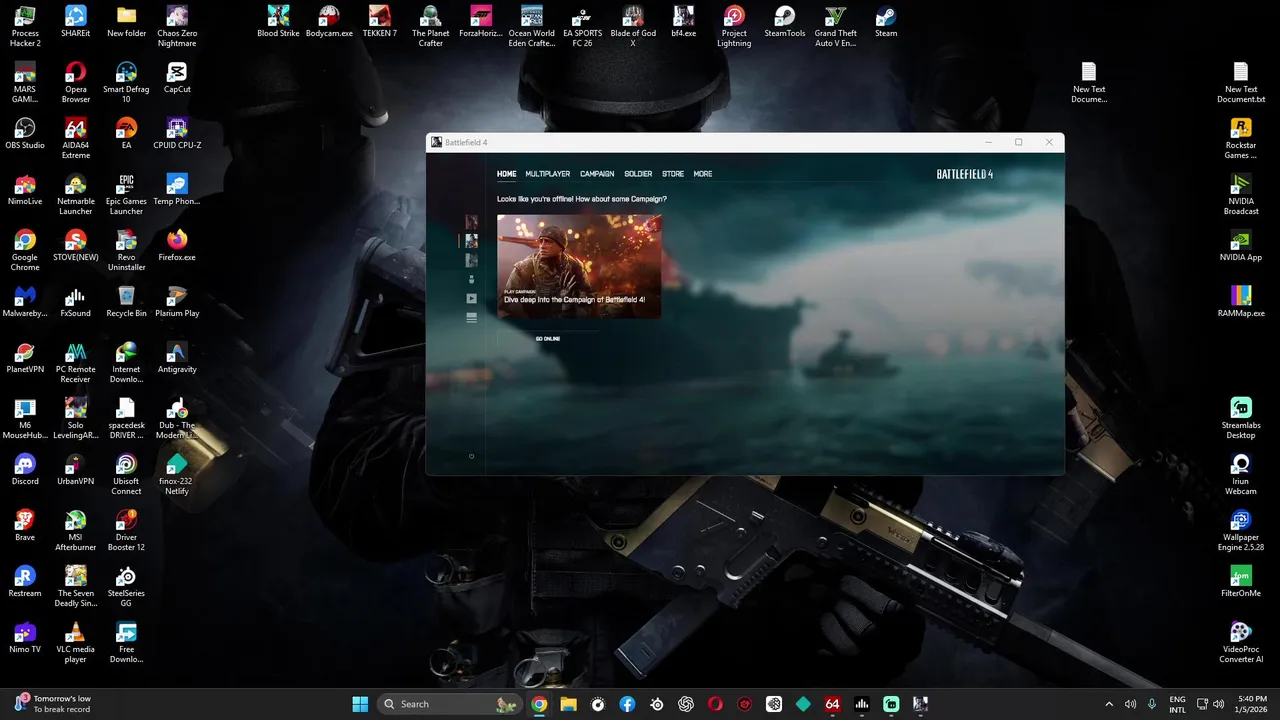Select the SteamTools desktop icon

coord(785,22)
